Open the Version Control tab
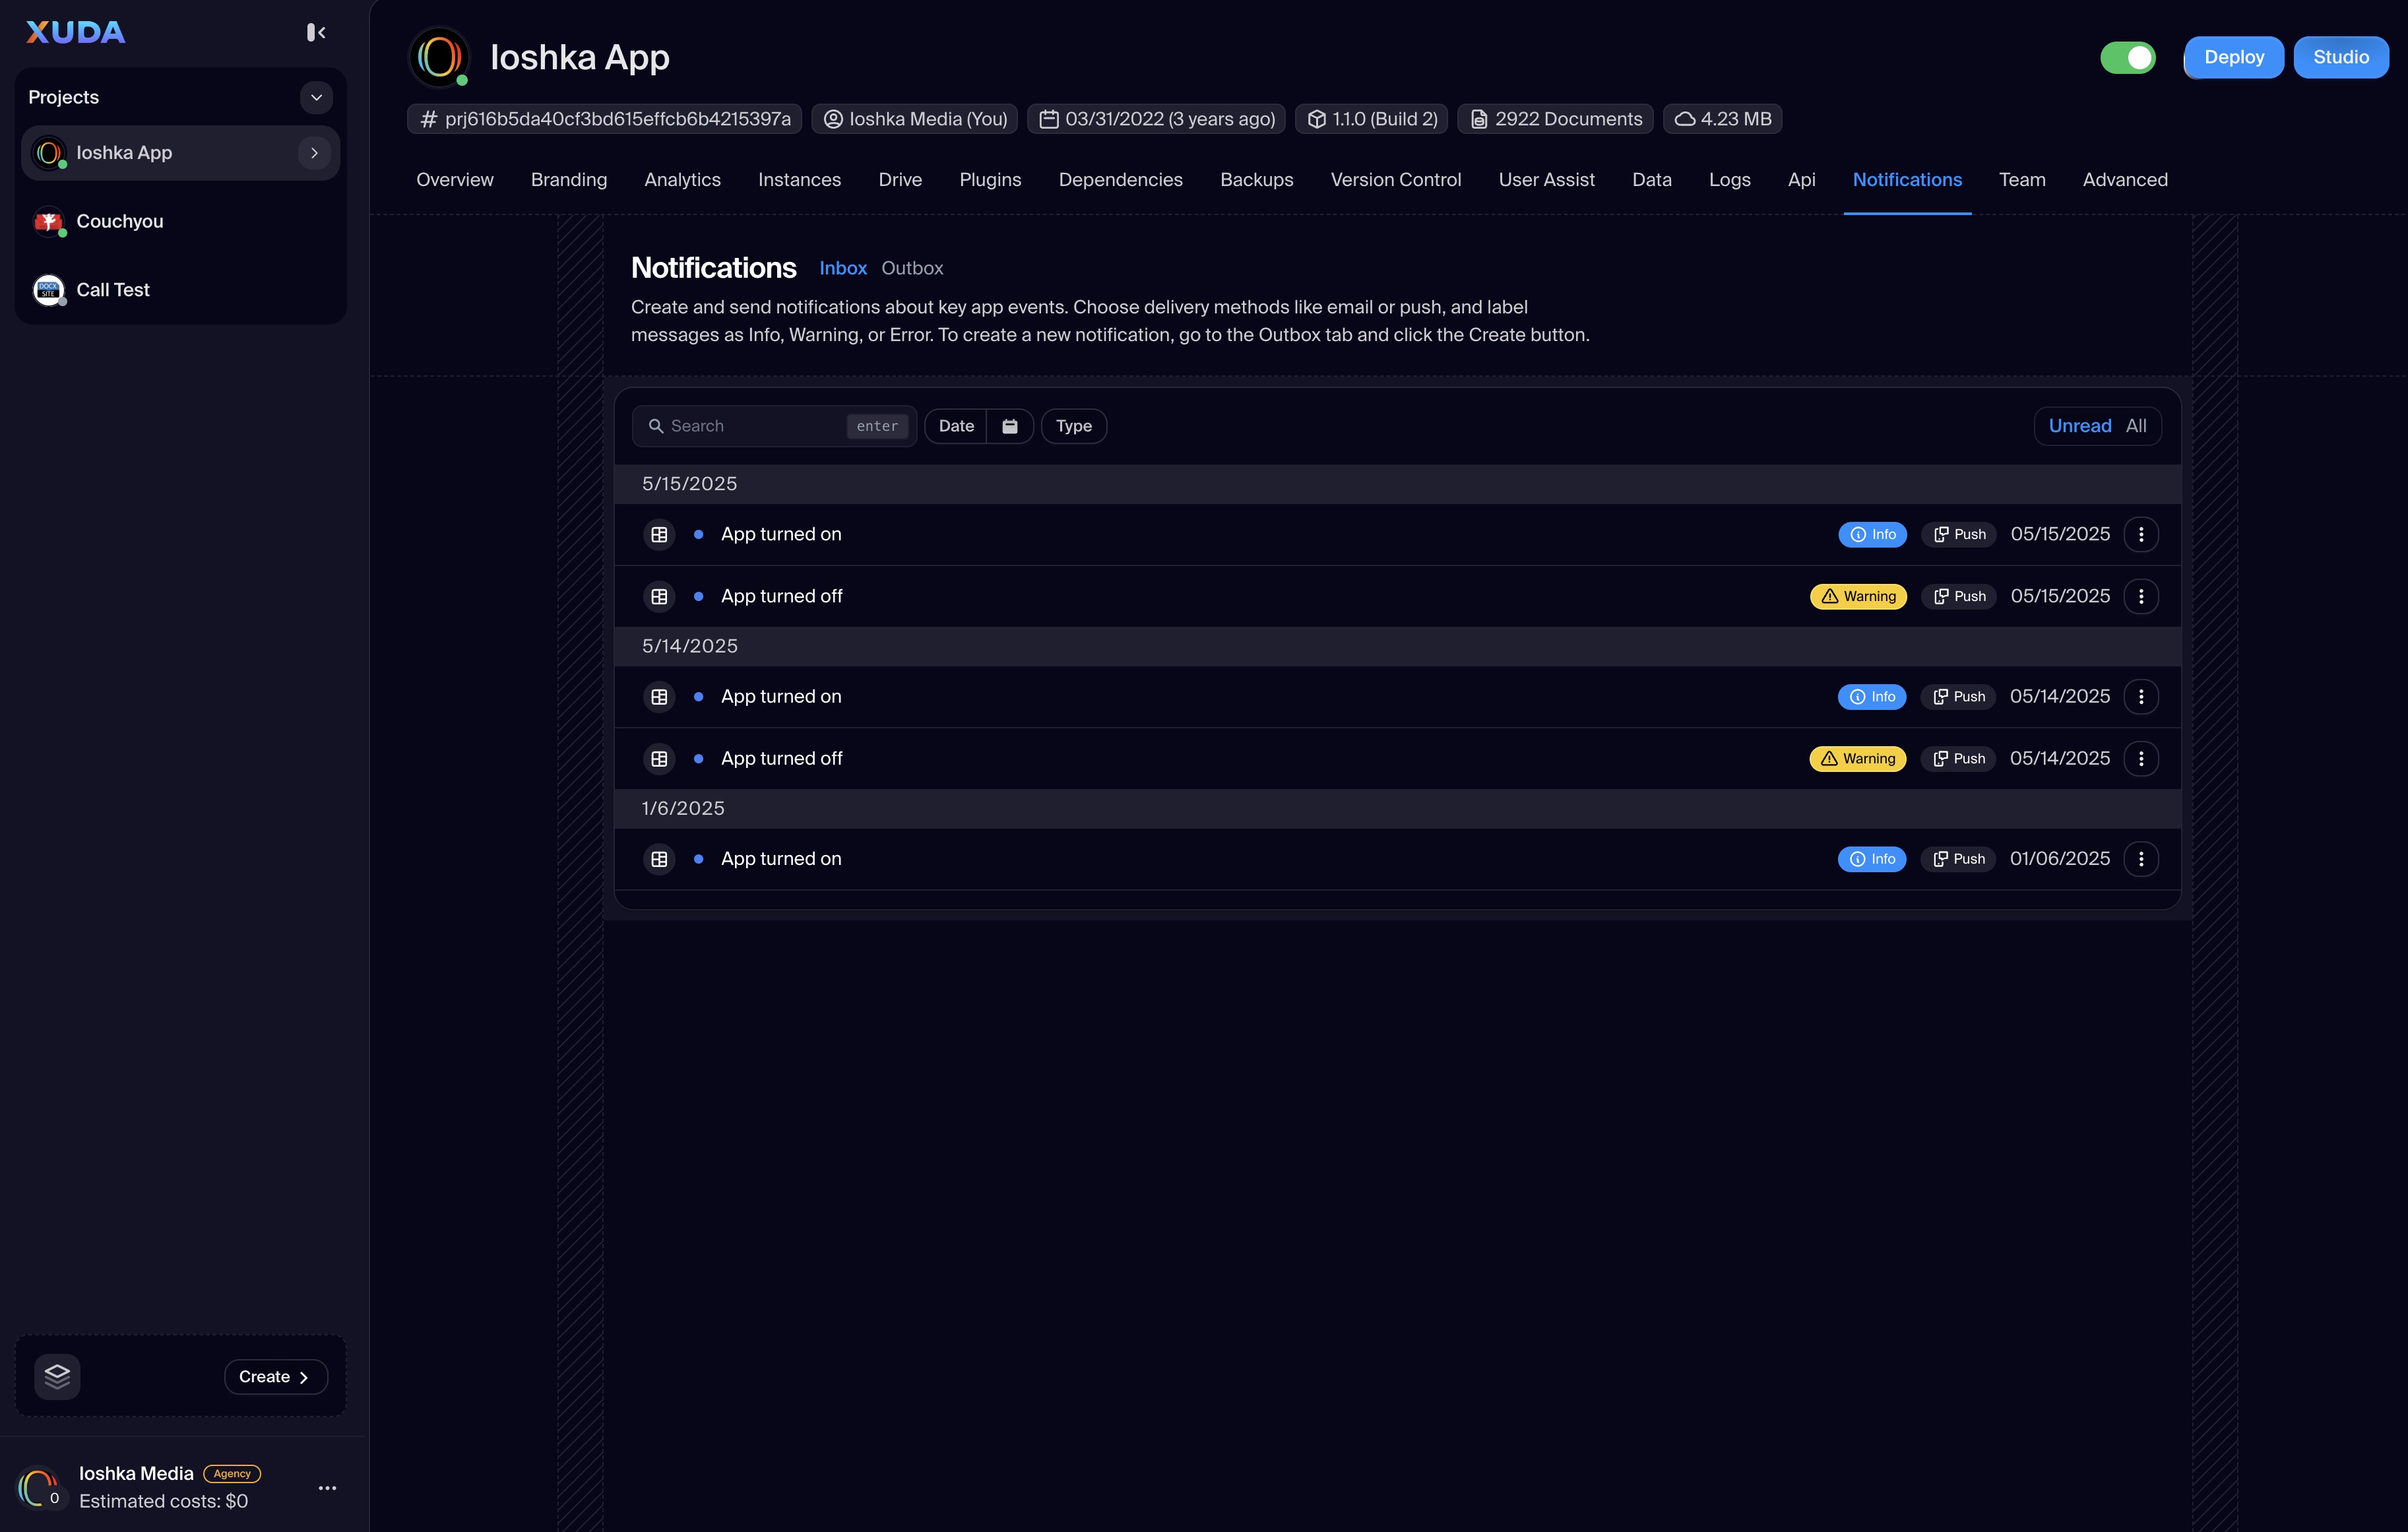 [x=1395, y=180]
